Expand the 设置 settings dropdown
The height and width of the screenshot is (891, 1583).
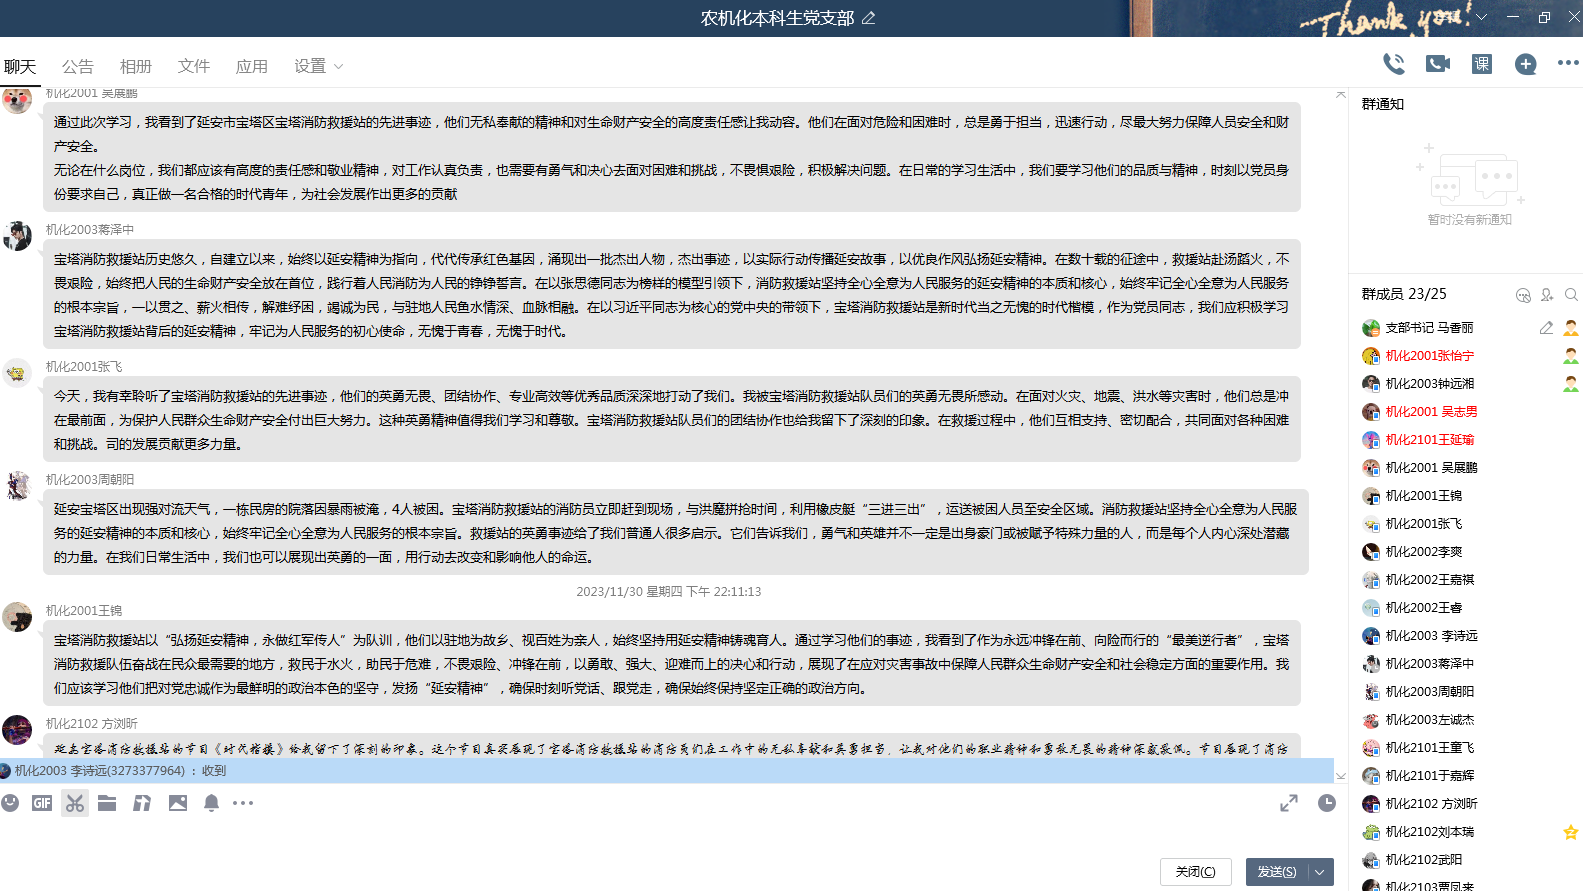pos(318,66)
